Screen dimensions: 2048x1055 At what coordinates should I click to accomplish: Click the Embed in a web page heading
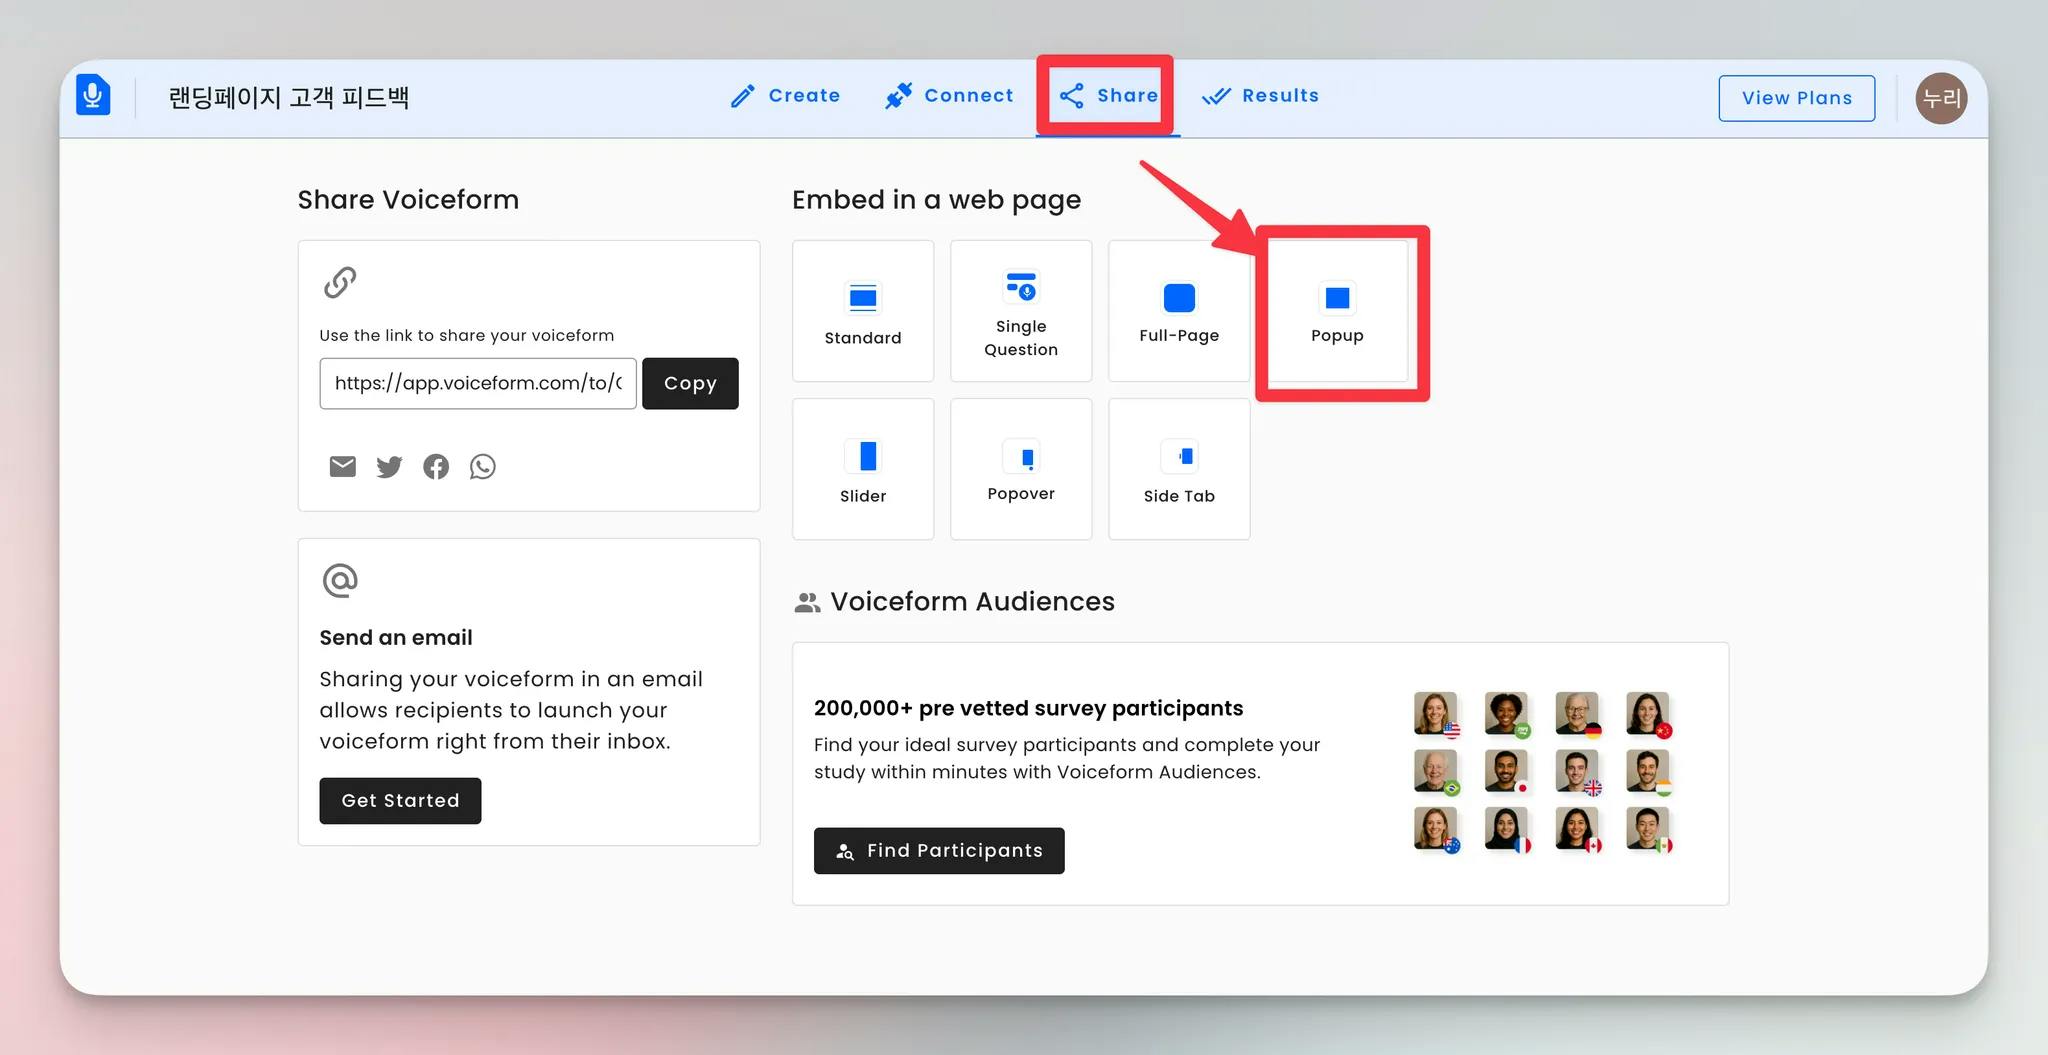936,200
